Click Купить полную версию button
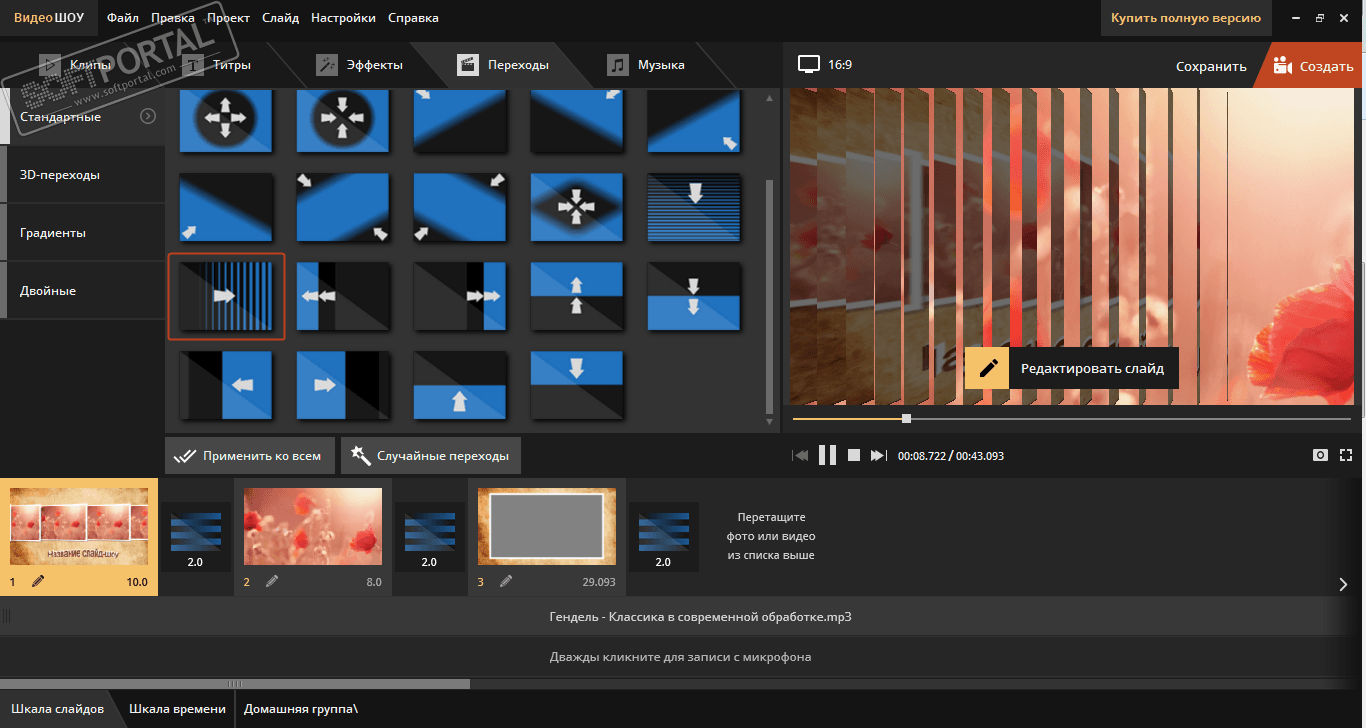 (1186, 18)
